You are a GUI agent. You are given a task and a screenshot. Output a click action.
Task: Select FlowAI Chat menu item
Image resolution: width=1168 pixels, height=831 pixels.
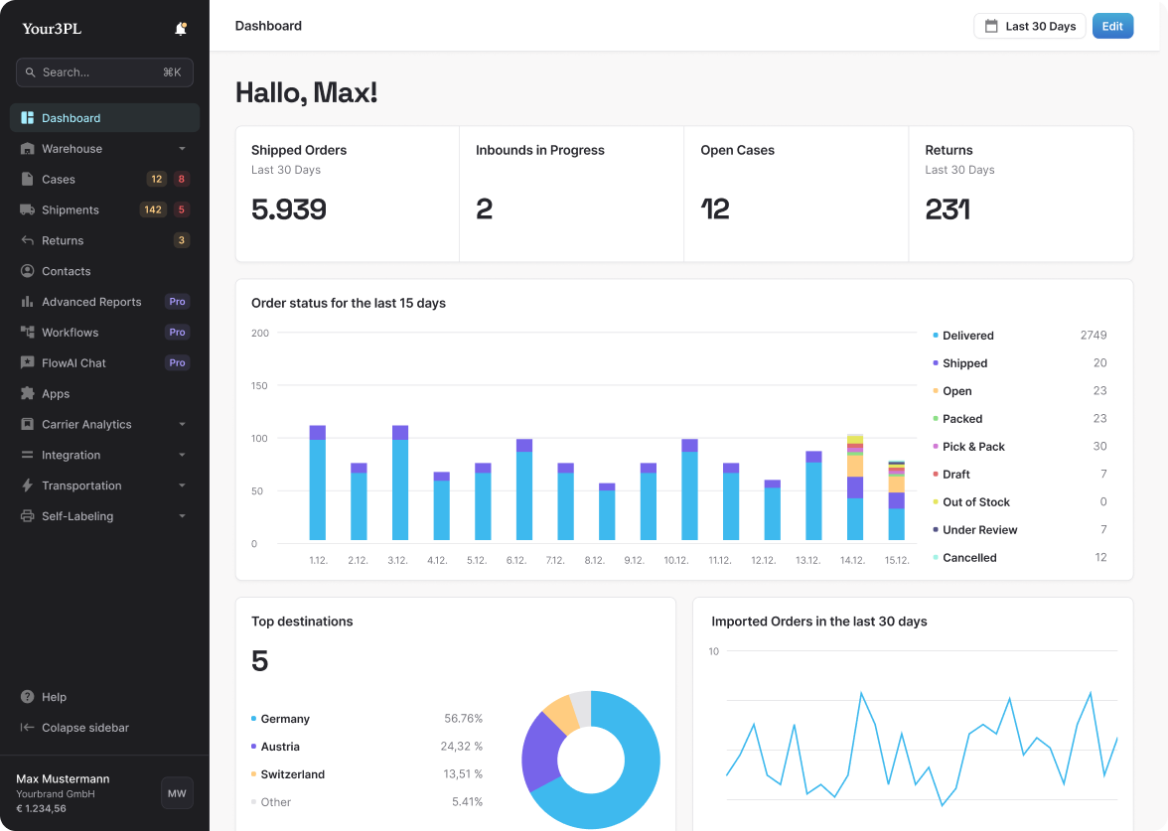click(x=74, y=363)
